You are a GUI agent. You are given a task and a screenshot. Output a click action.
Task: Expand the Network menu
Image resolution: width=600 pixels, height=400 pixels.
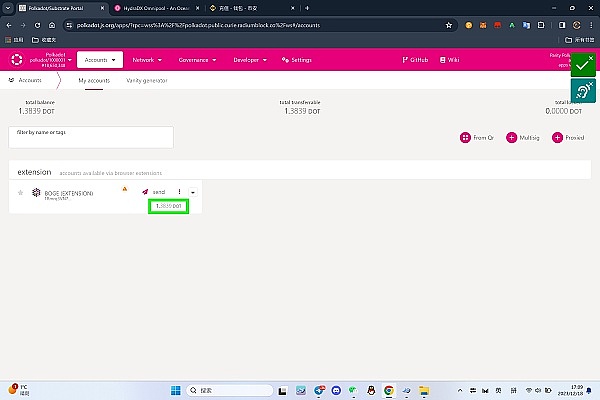point(147,60)
